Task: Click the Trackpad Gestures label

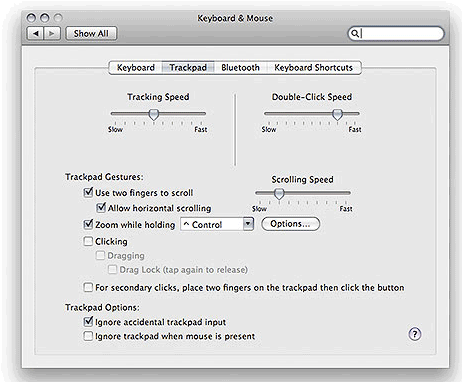Action: point(104,177)
